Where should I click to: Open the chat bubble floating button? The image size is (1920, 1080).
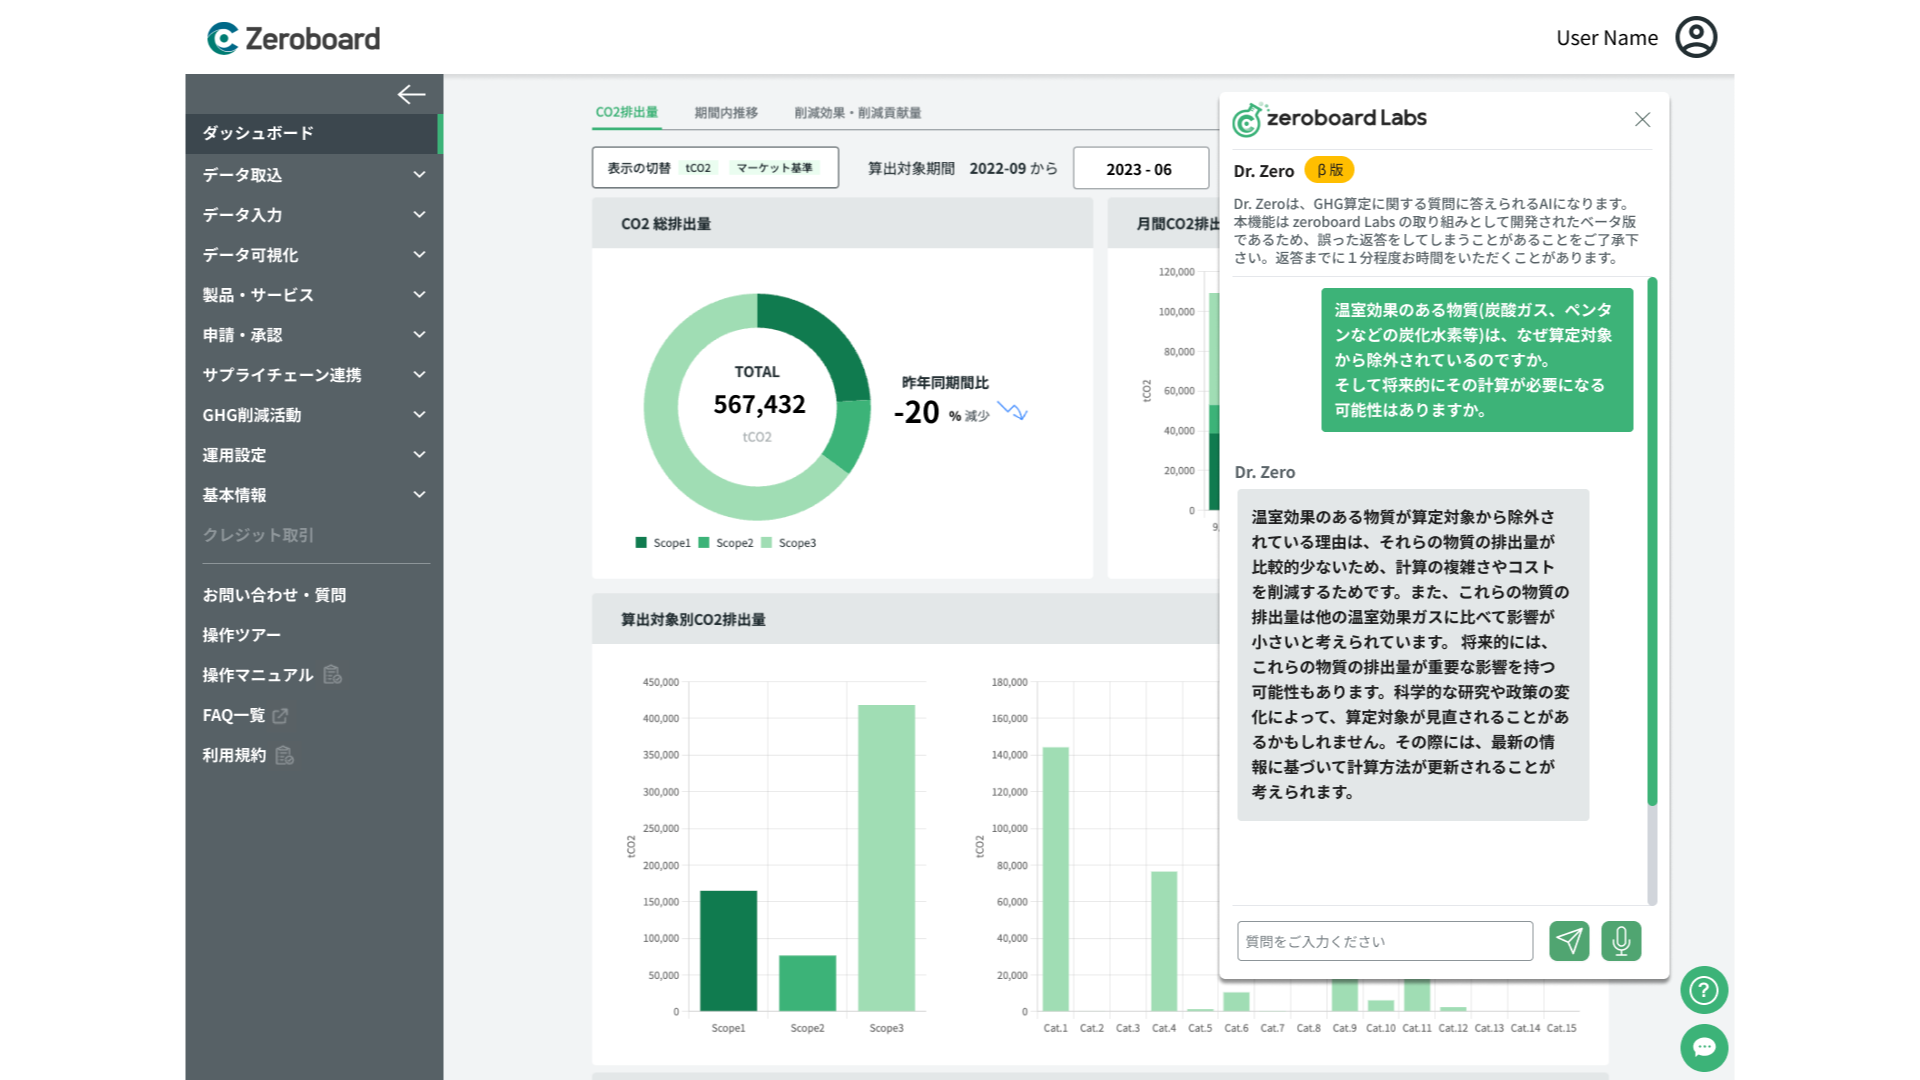click(1704, 1047)
